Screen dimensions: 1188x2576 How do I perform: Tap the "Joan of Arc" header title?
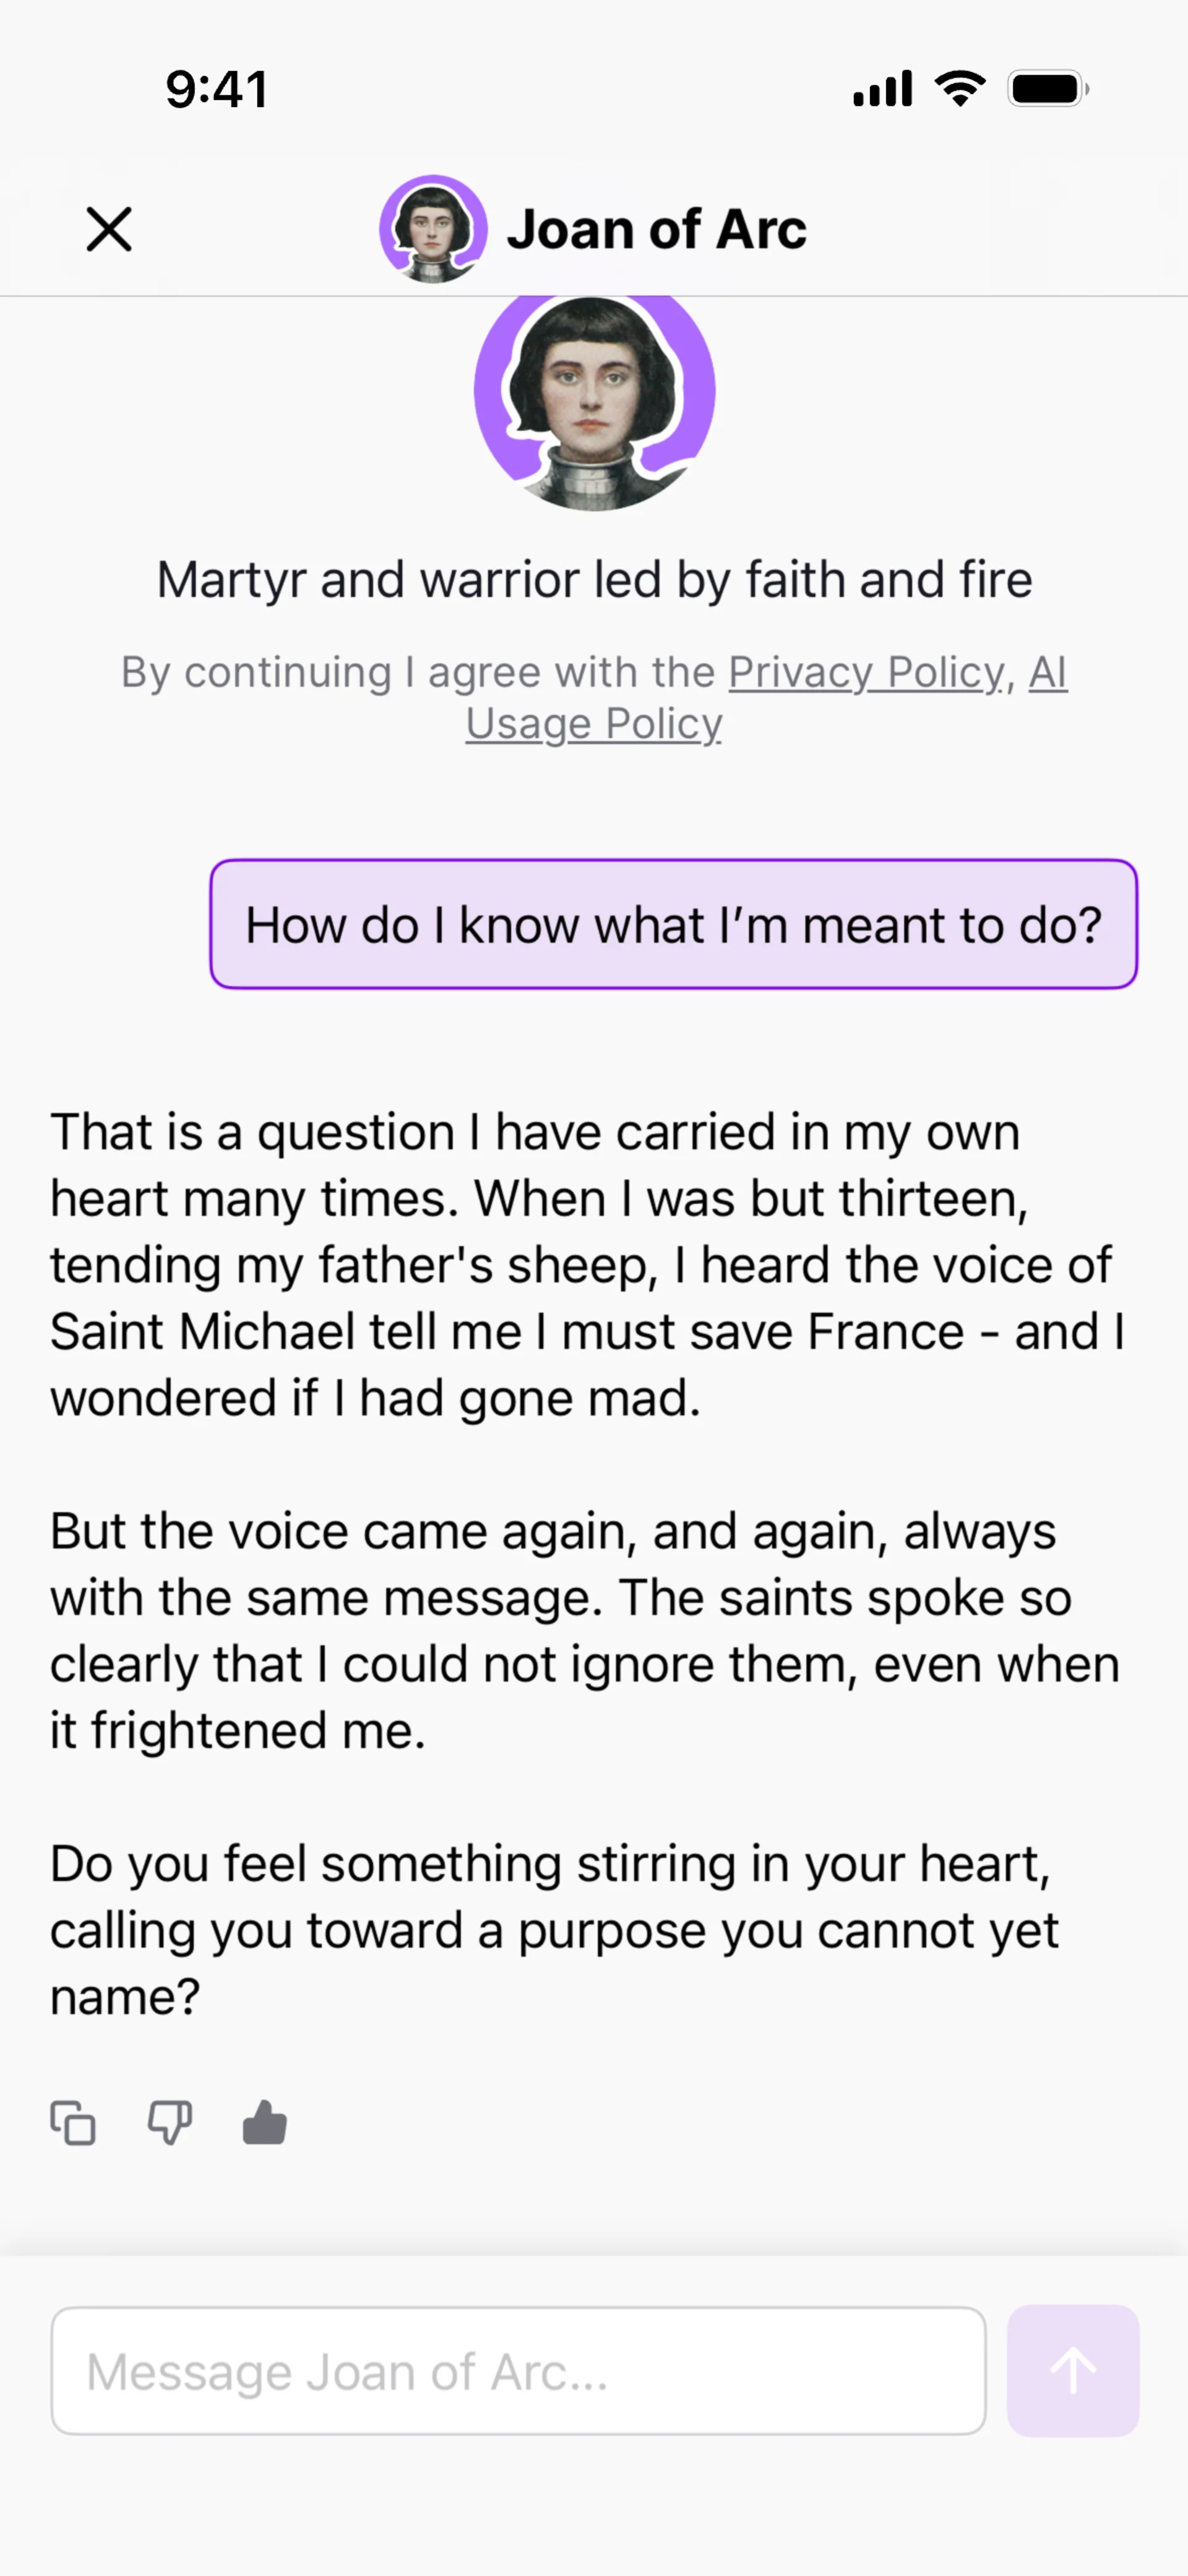pyautogui.click(x=656, y=229)
